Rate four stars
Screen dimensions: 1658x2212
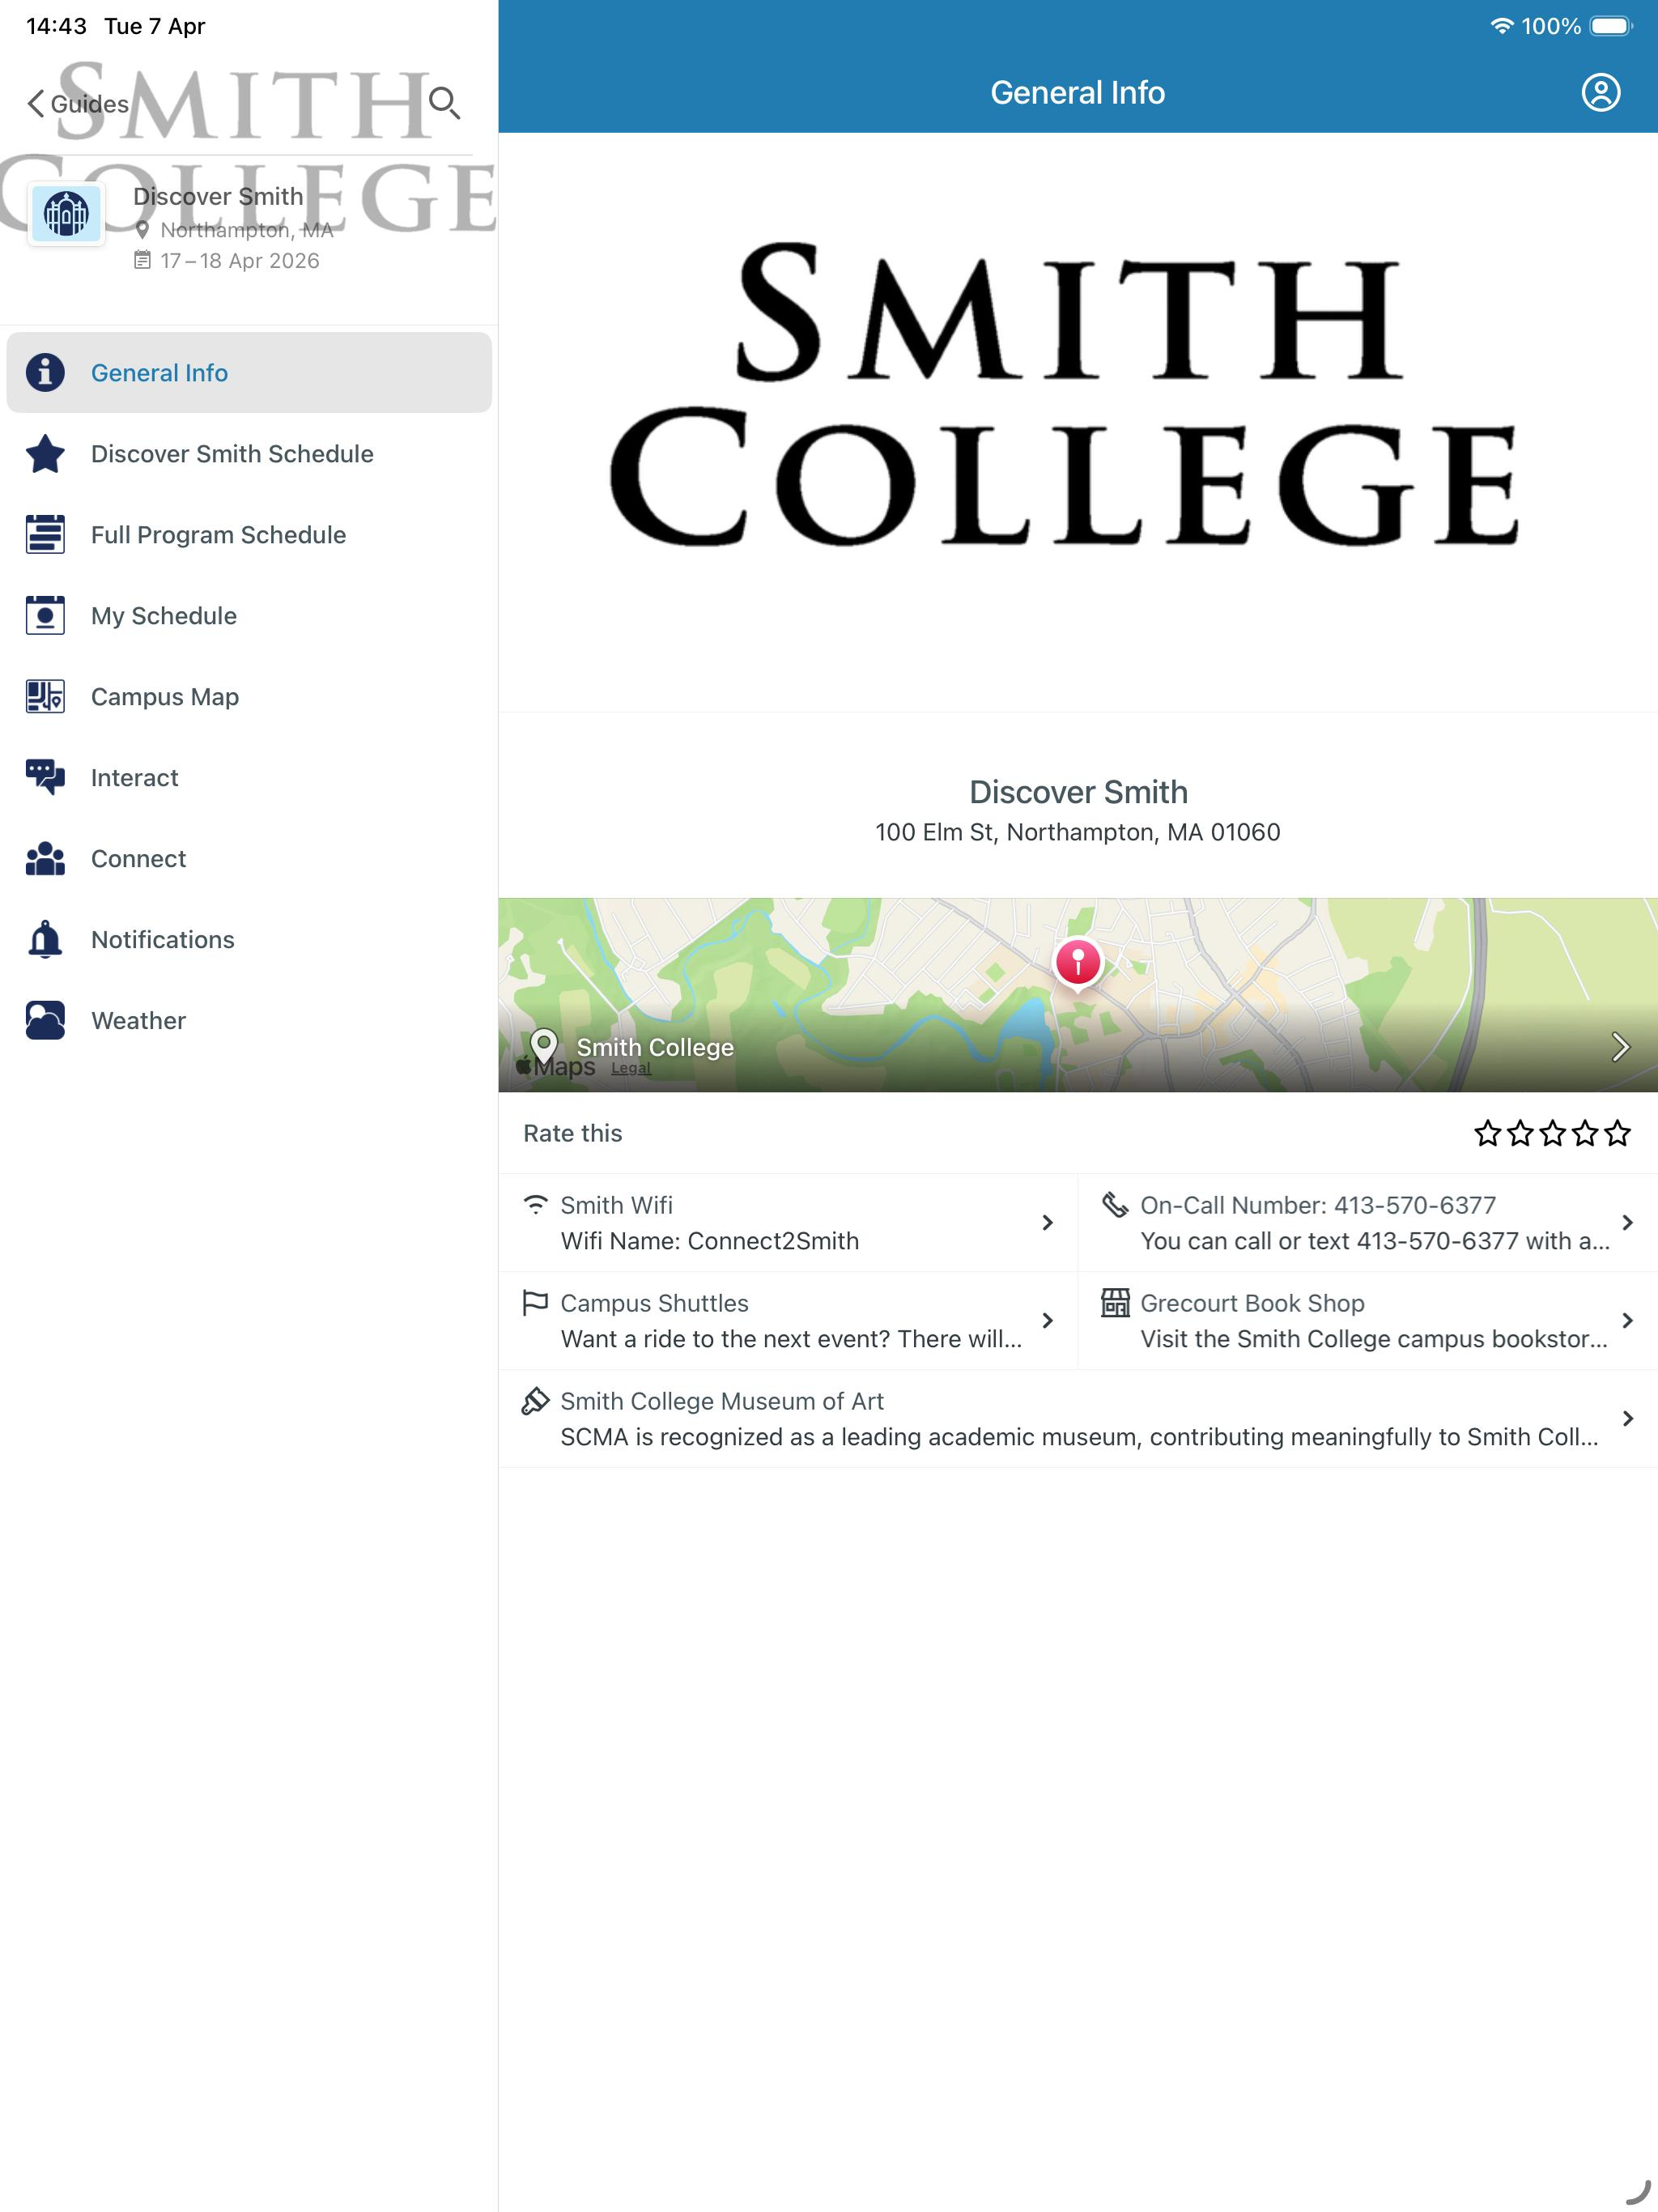pyautogui.click(x=1585, y=1133)
